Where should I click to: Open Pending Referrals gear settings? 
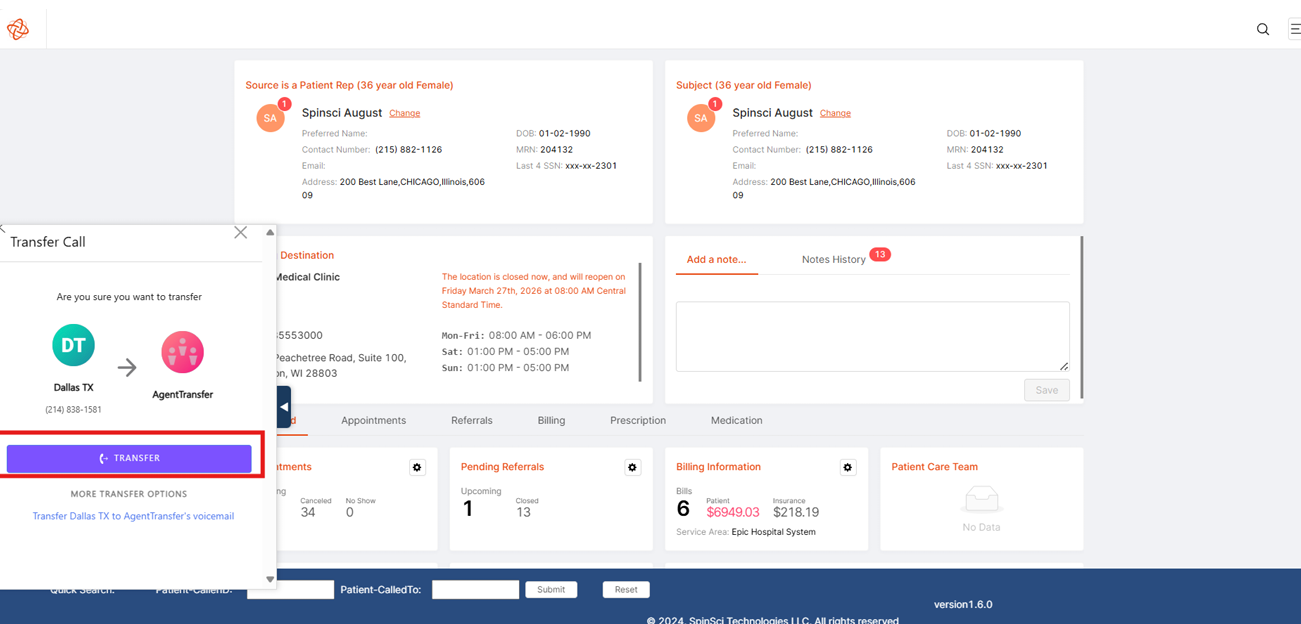pos(632,467)
